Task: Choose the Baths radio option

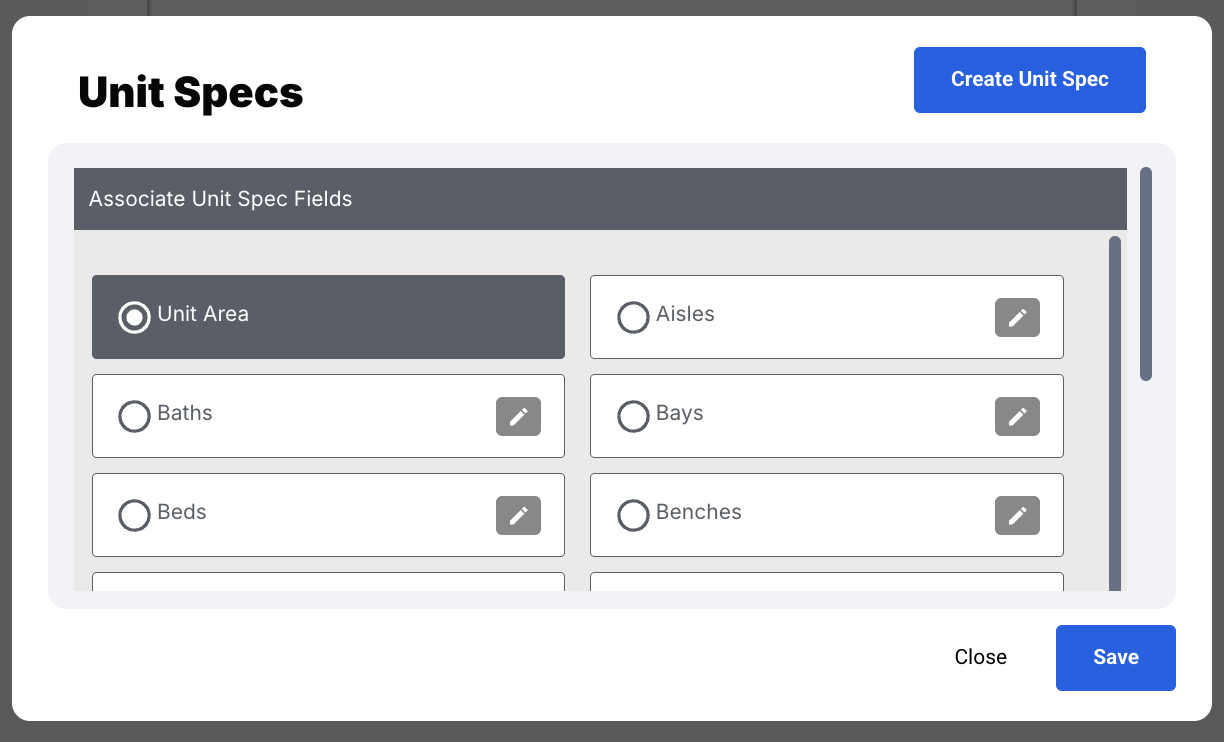Action: (x=134, y=416)
